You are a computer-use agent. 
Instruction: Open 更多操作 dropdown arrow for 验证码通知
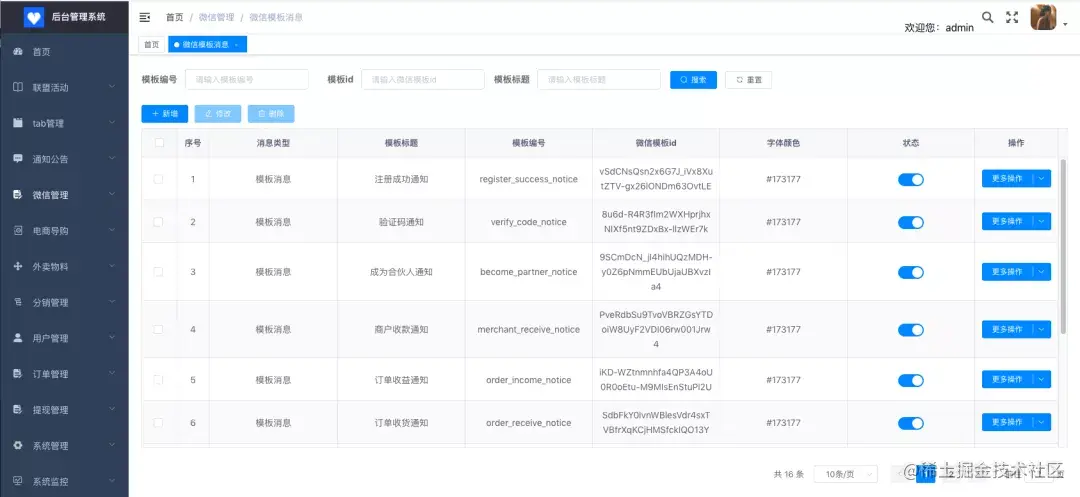tap(1042, 221)
